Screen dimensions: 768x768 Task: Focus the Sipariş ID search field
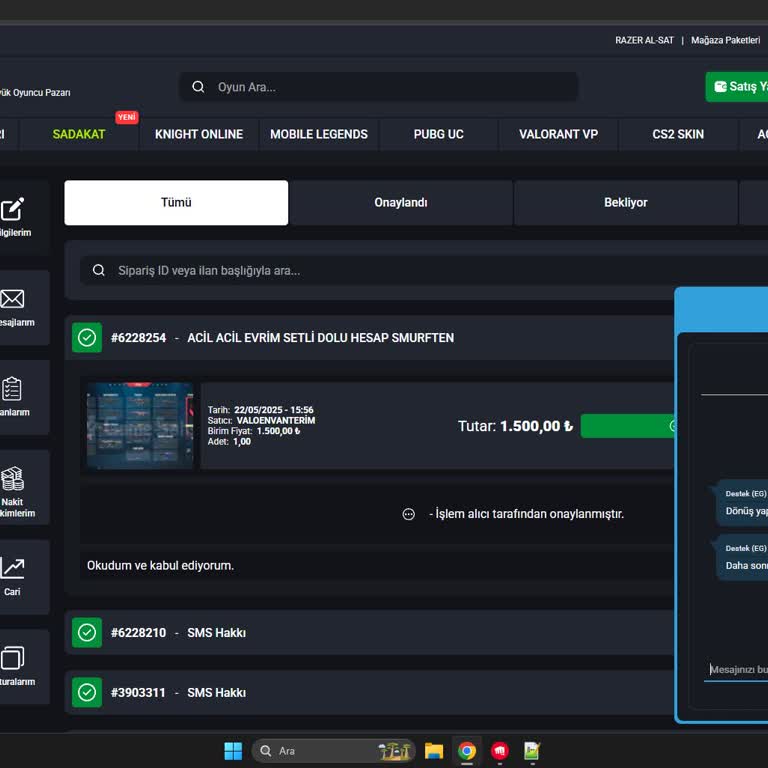click(x=380, y=270)
